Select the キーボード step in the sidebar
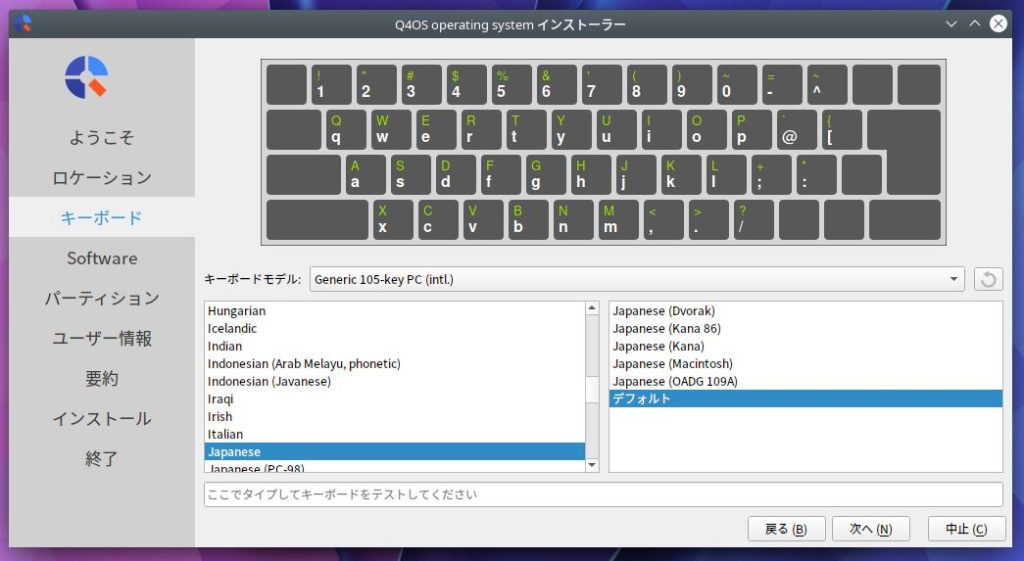Image resolution: width=1024 pixels, height=561 pixels. click(102, 217)
